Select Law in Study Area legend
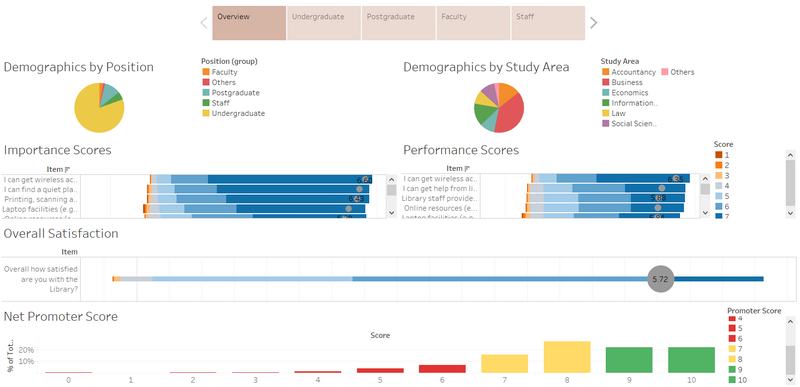Screen dimensions: 800x387 pyautogui.click(x=613, y=113)
